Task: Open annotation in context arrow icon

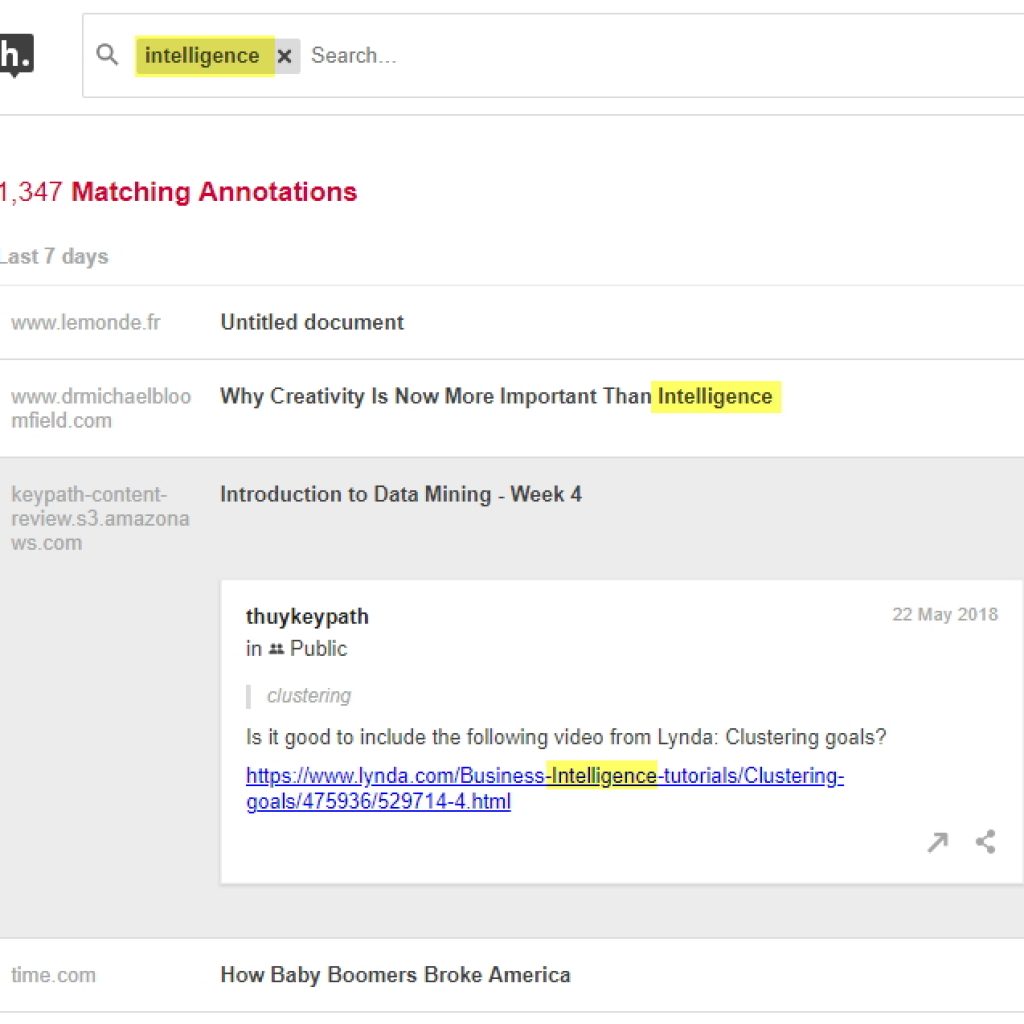Action: (x=937, y=842)
